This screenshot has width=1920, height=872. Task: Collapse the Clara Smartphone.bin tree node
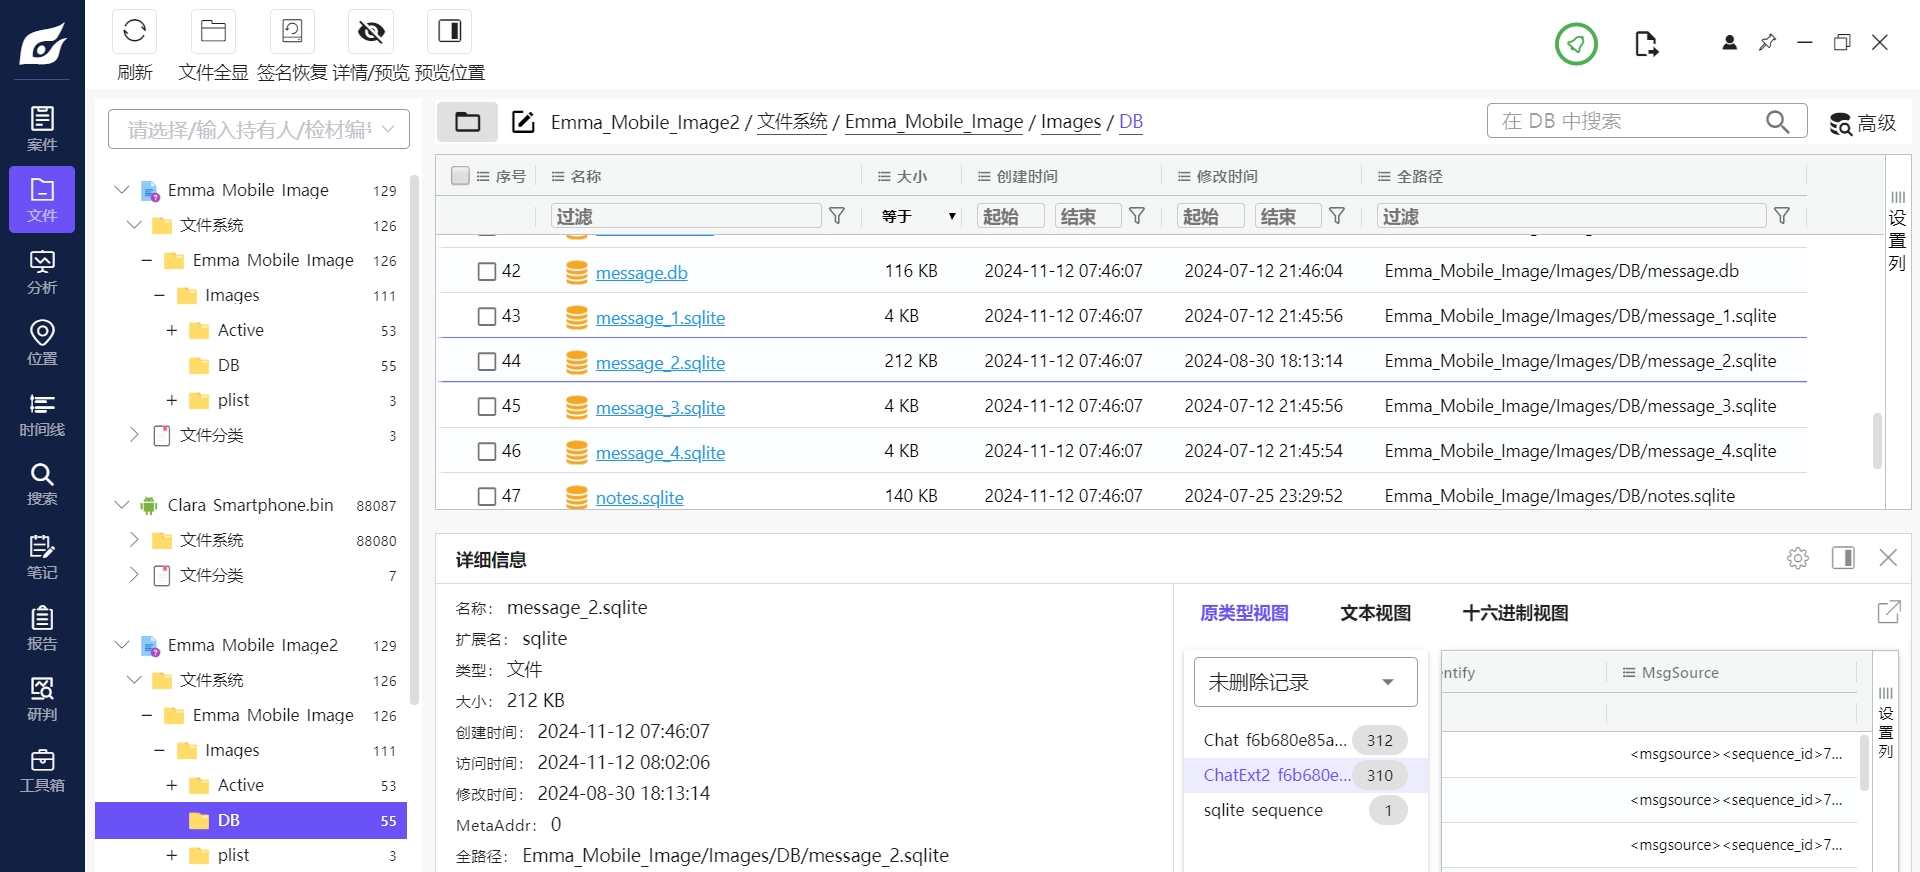122,505
